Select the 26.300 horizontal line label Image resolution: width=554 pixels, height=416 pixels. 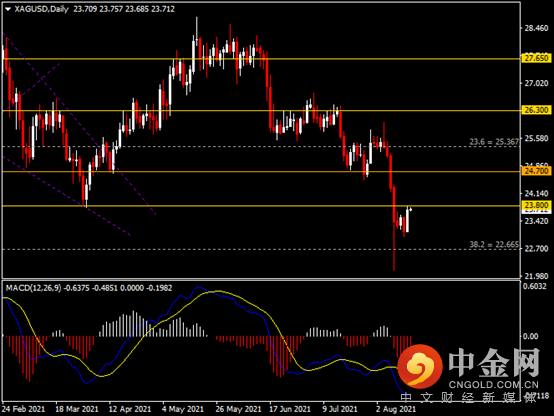coord(536,110)
